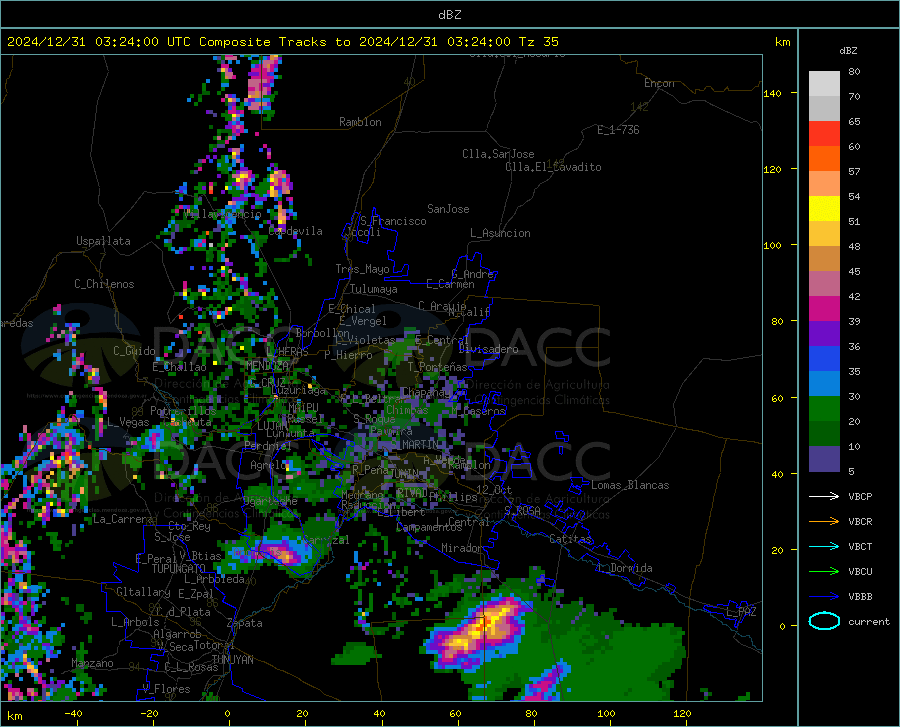Pick the yellow 51-54 dBZ swatch
Viewport: 900px width, 727px height.
pos(824,208)
